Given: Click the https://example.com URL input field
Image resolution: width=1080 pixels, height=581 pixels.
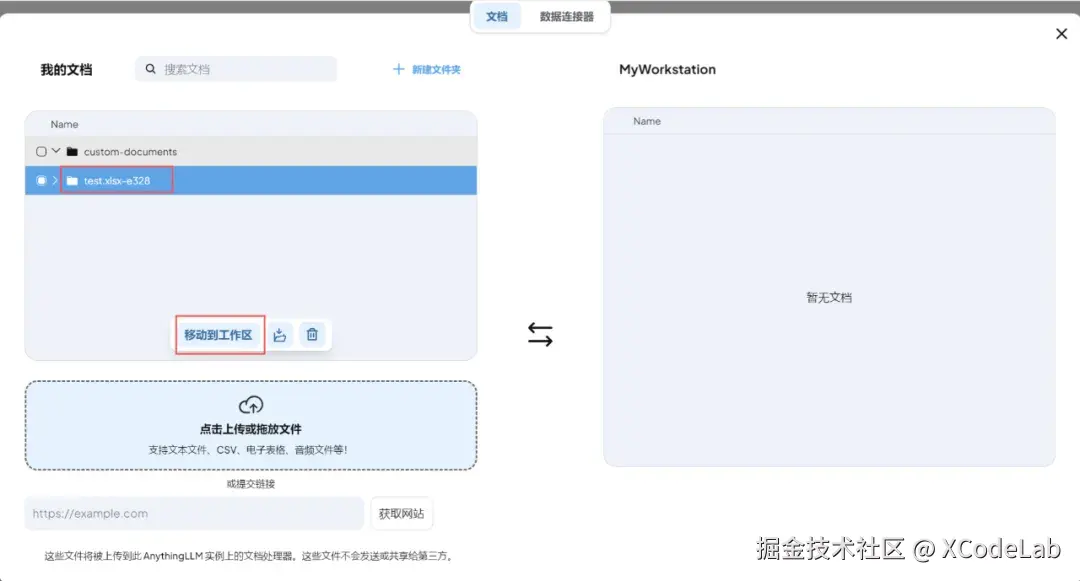Looking at the screenshot, I should click(x=193, y=513).
